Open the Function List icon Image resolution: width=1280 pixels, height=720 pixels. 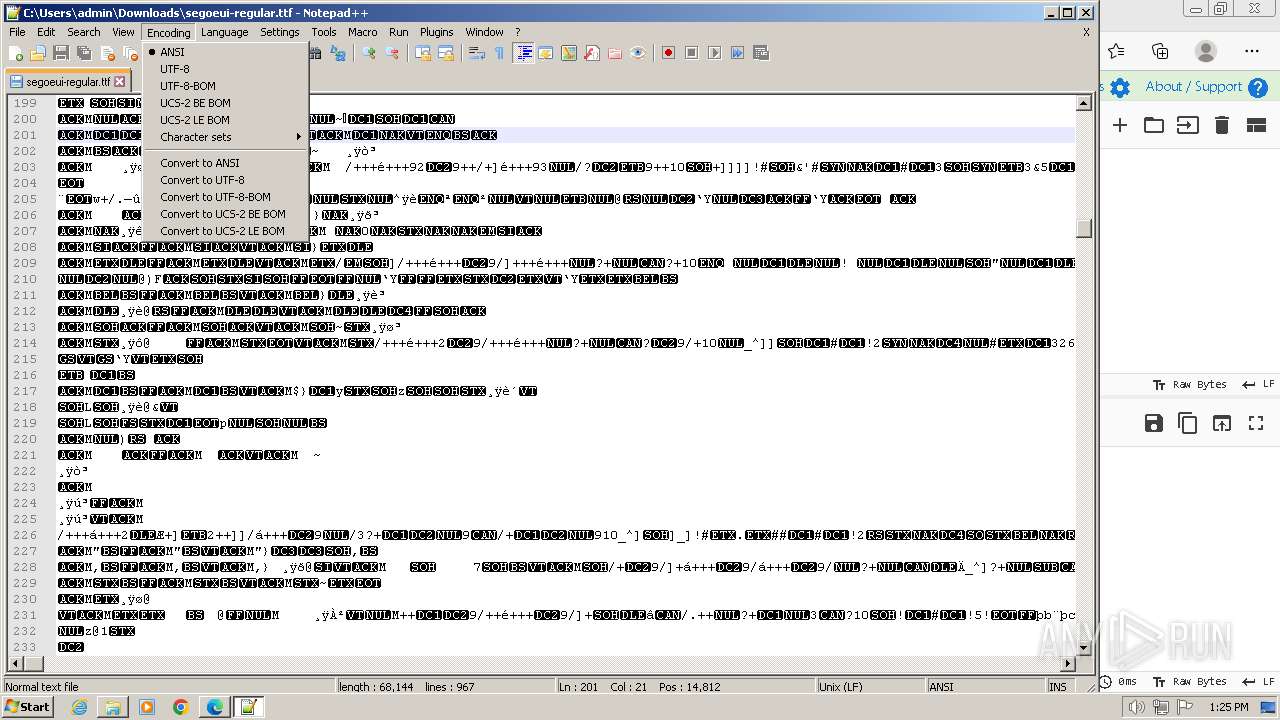click(592, 53)
